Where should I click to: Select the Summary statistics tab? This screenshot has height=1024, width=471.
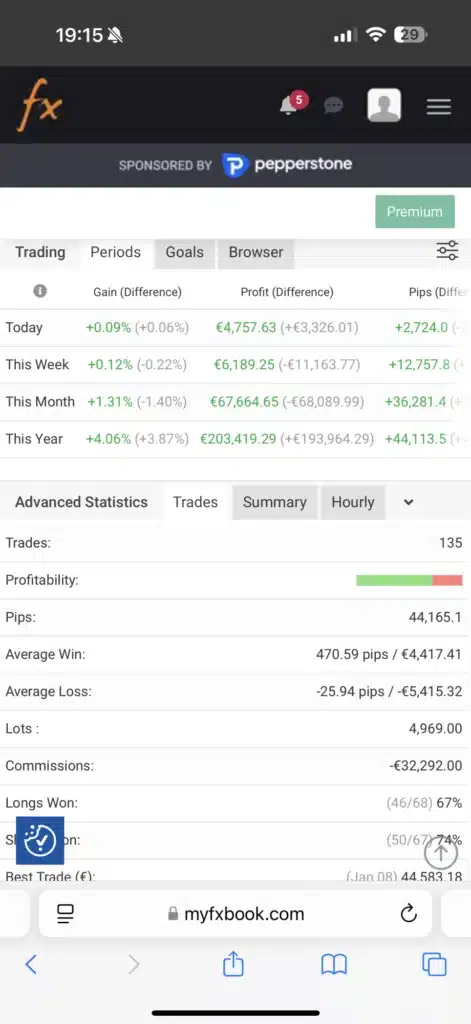[x=274, y=502]
